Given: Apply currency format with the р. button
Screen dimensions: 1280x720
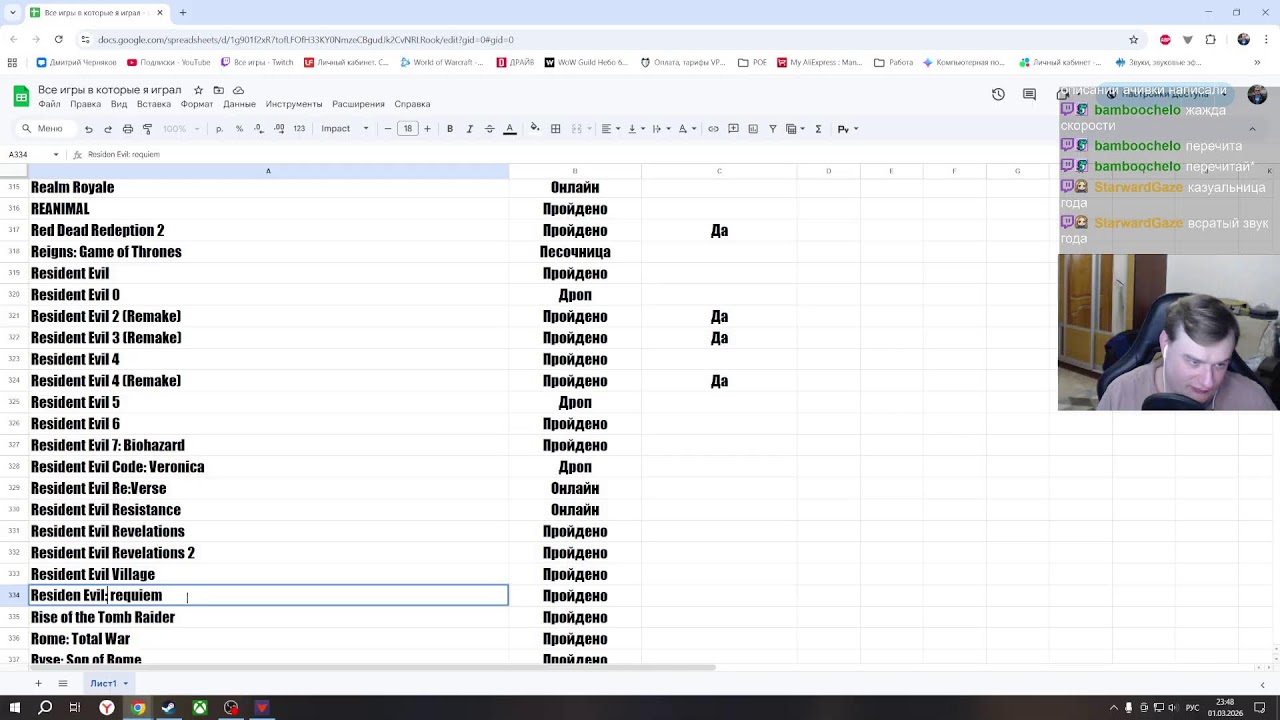Looking at the screenshot, I should [219, 129].
